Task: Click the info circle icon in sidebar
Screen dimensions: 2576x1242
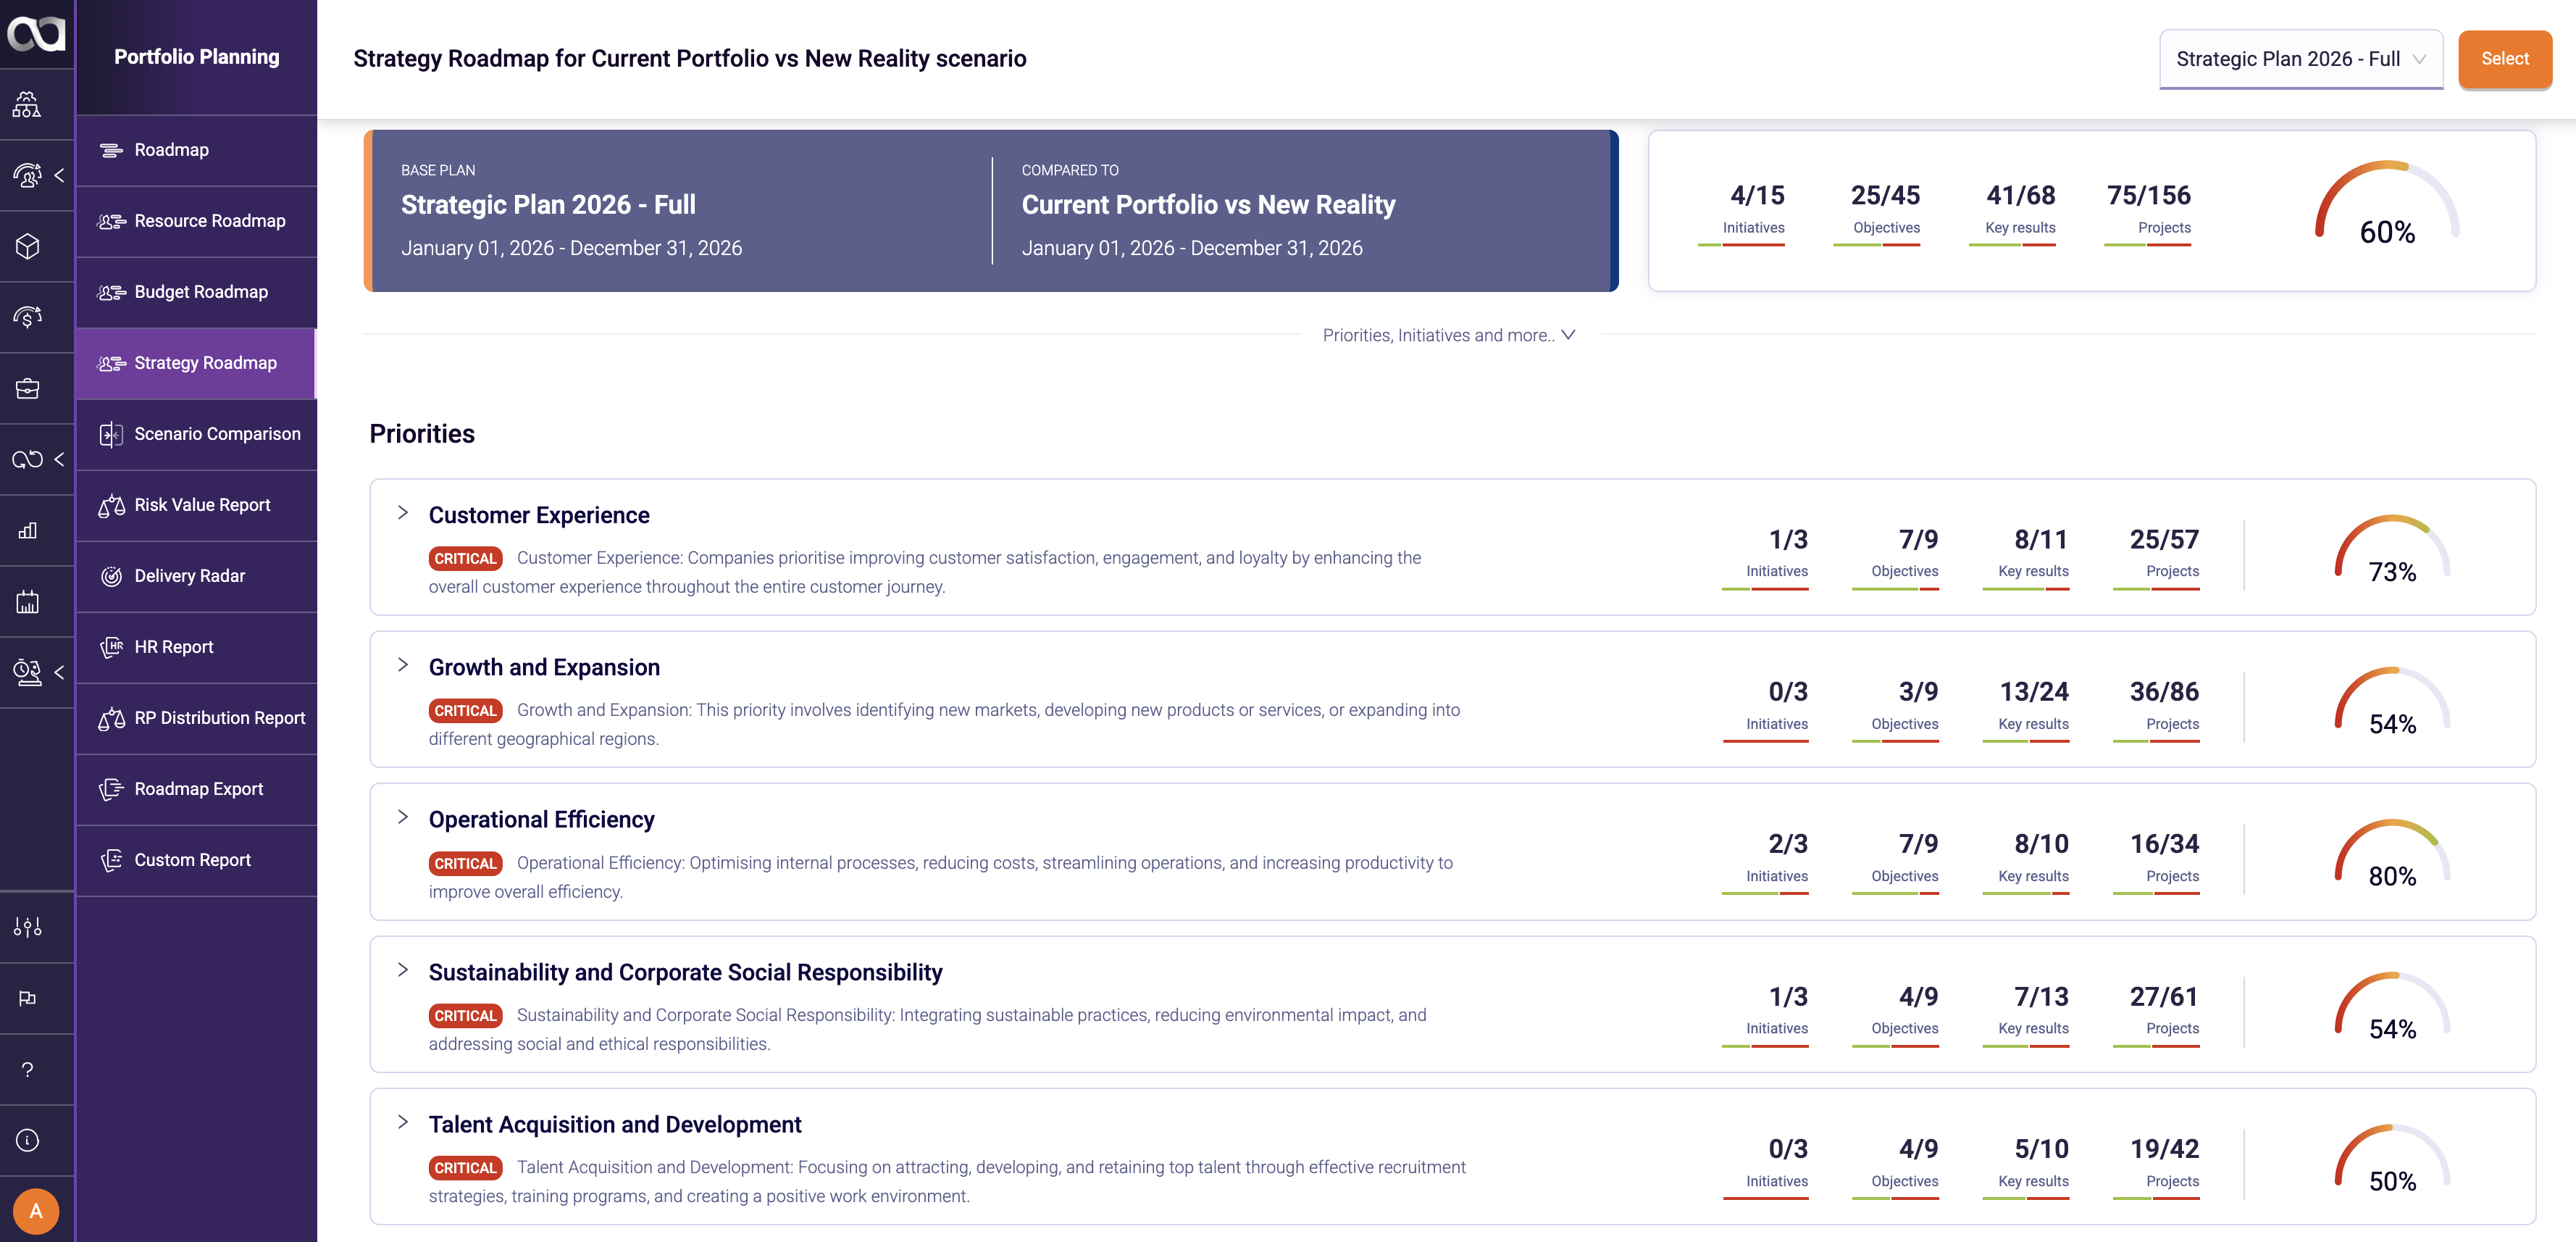Action: pyautogui.click(x=28, y=1140)
